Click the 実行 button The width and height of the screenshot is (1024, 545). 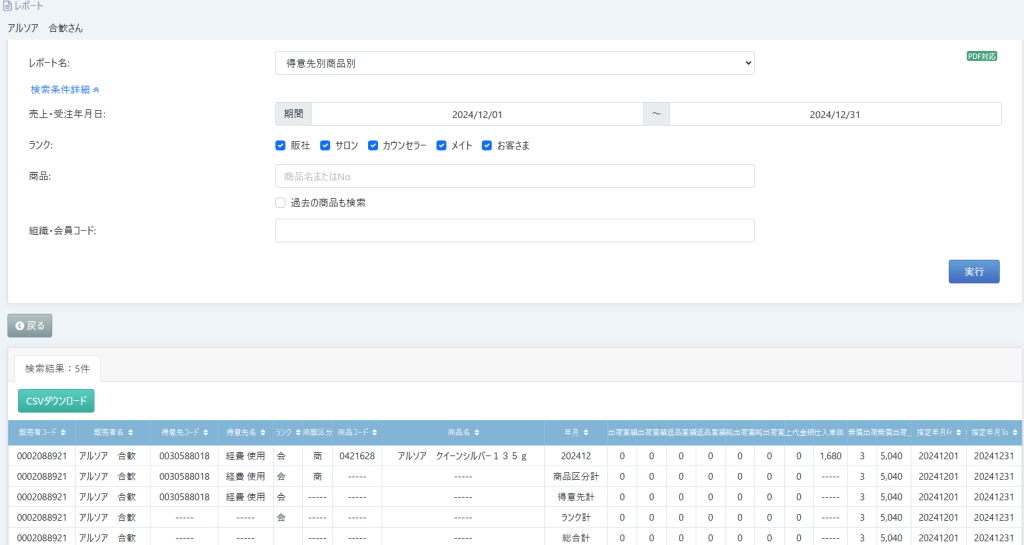pos(973,271)
